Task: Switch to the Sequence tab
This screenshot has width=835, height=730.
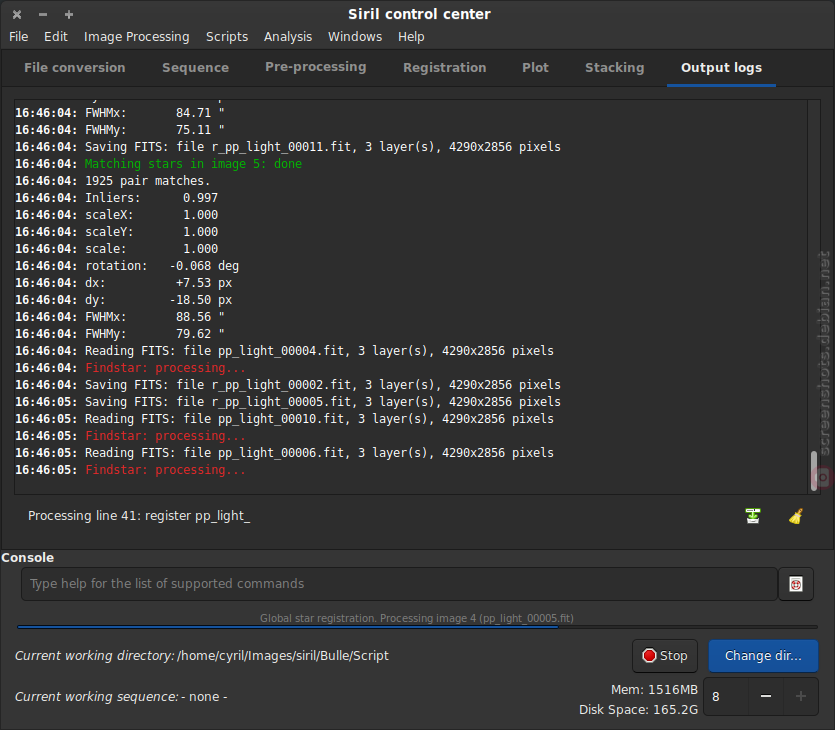Action: click(195, 68)
